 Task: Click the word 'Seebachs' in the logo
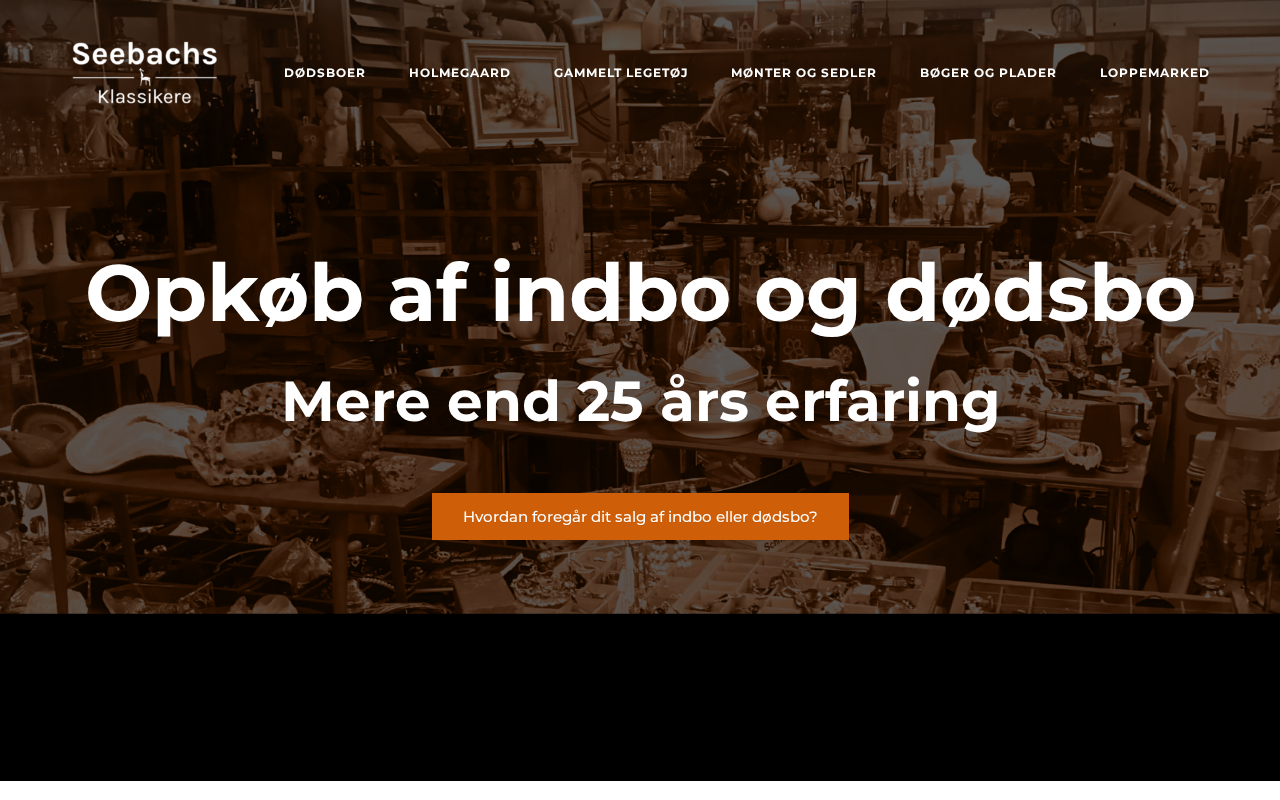point(145,56)
